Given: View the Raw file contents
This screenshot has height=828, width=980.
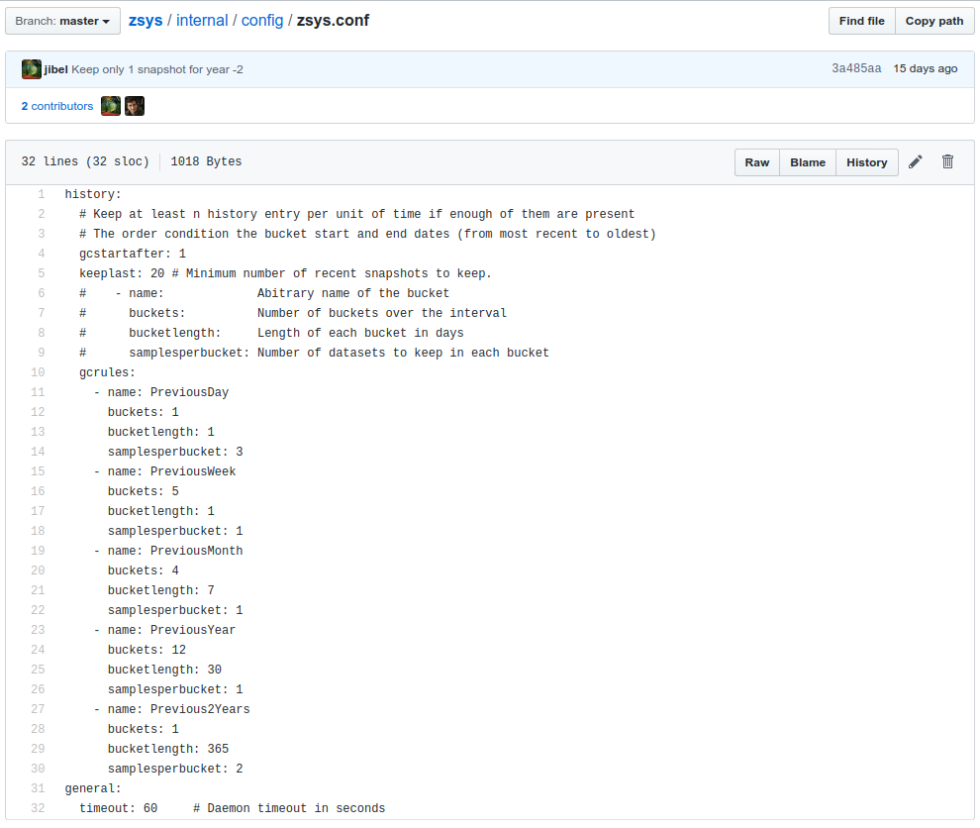Looking at the screenshot, I should pyautogui.click(x=757, y=162).
